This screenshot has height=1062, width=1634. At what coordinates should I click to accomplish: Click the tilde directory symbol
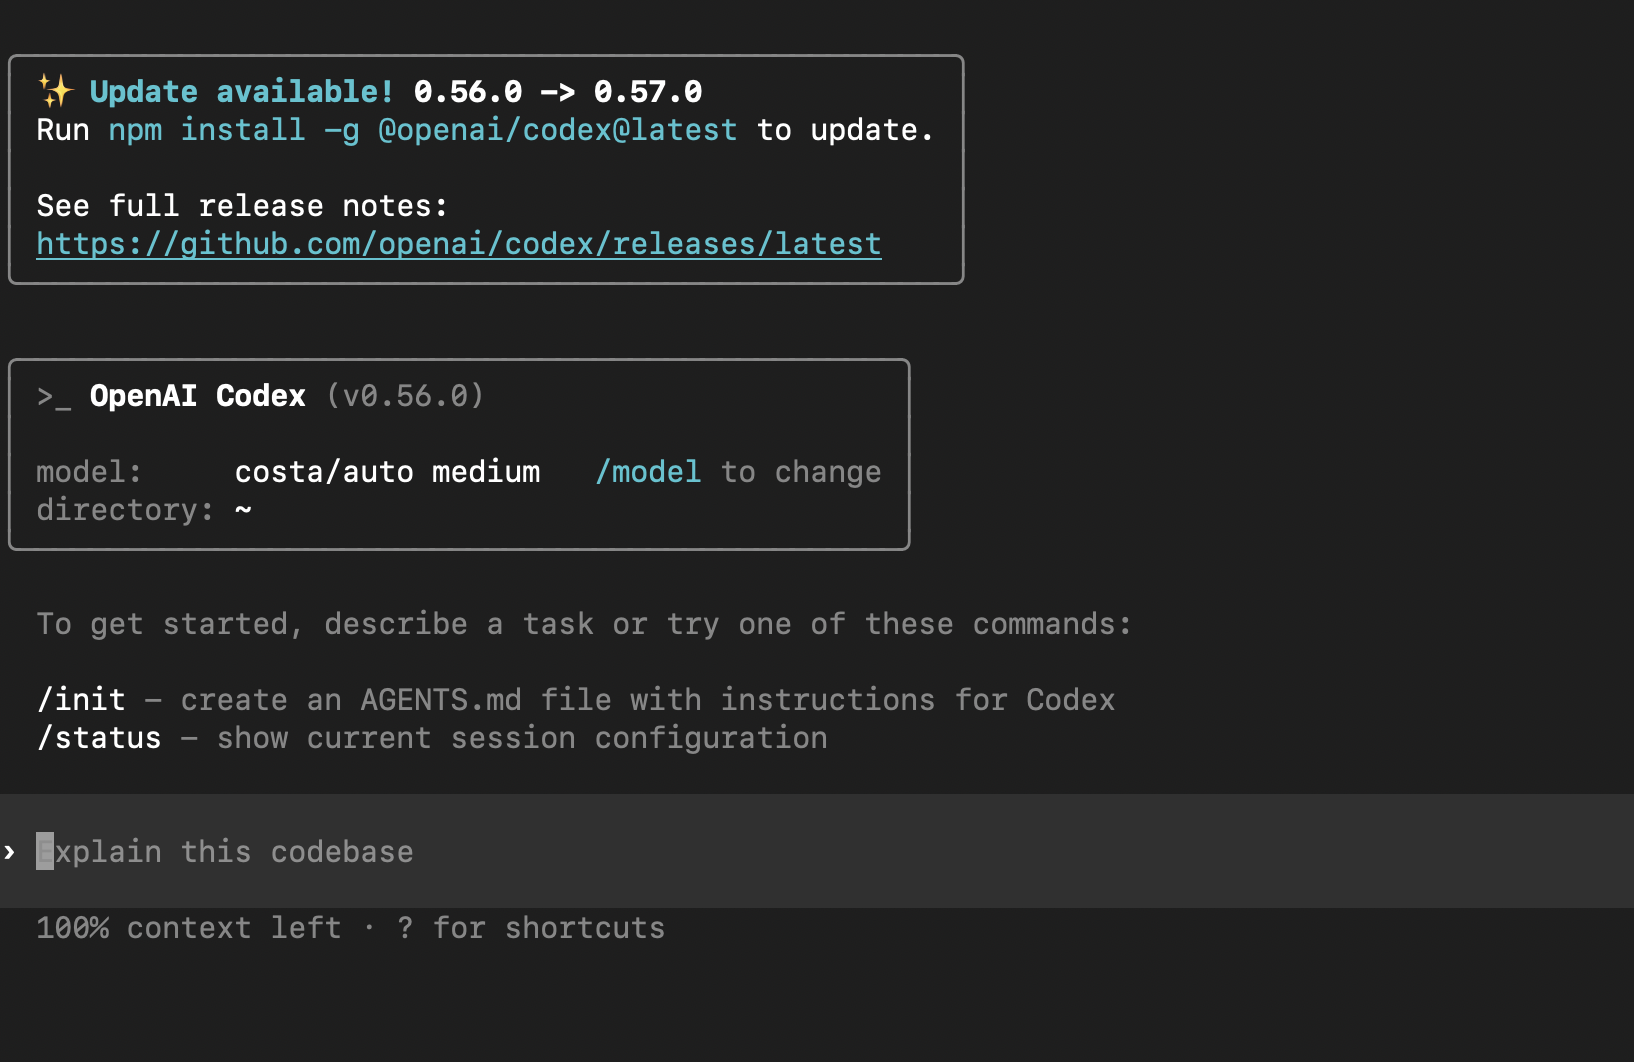click(243, 510)
